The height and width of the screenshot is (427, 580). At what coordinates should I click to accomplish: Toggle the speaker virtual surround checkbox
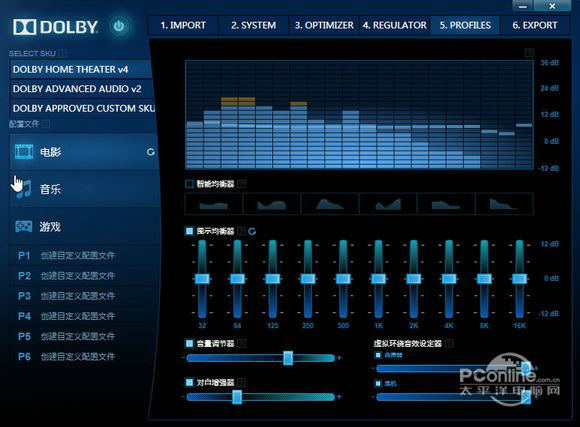pyautogui.click(x=378, y=355)
